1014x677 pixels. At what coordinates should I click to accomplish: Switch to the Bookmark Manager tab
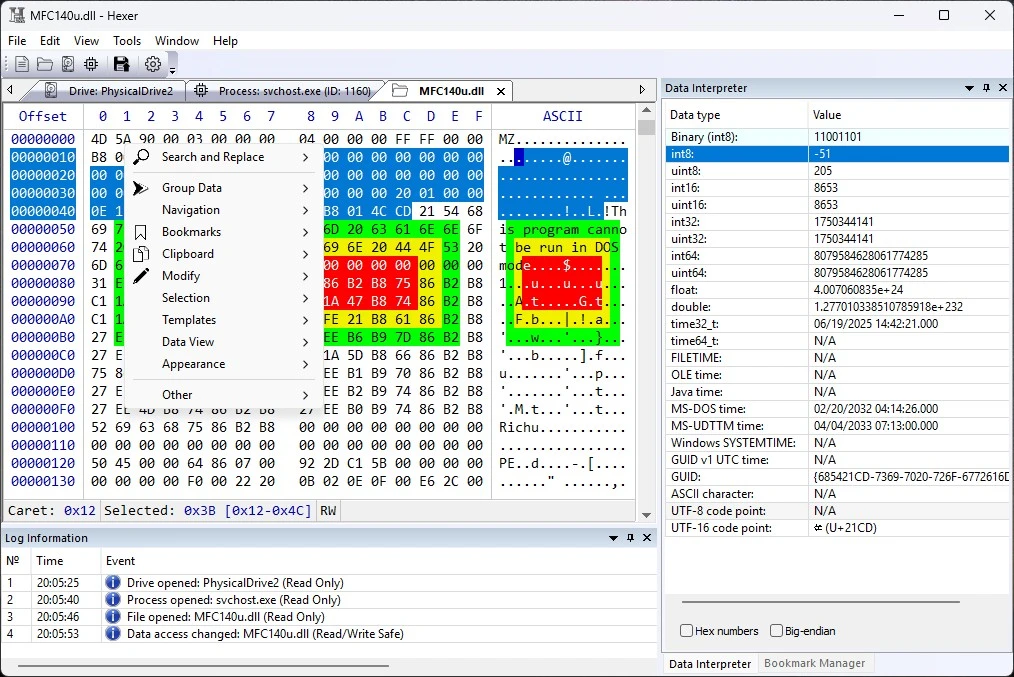click(814, 663)
